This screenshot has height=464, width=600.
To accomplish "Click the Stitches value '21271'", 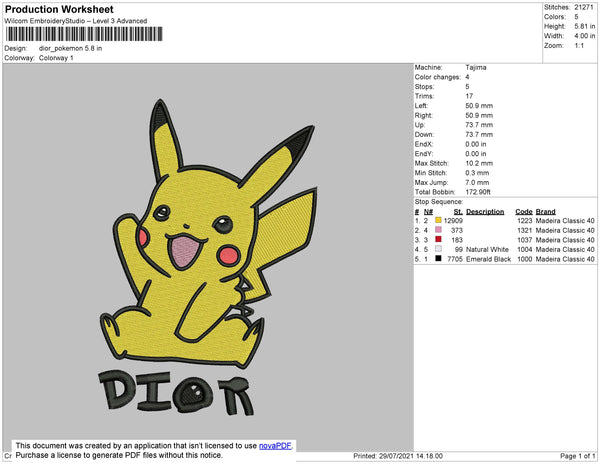I will [584, 7].
